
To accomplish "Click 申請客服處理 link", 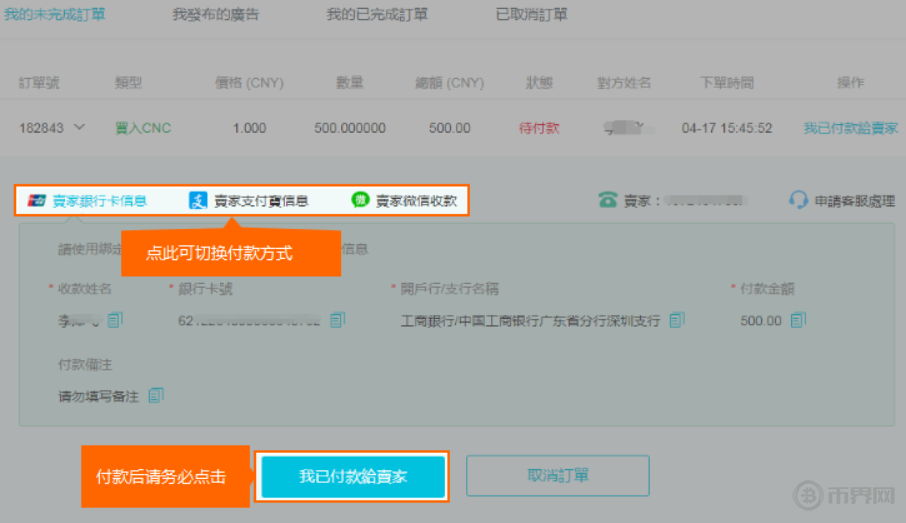I will coord(855,200).
